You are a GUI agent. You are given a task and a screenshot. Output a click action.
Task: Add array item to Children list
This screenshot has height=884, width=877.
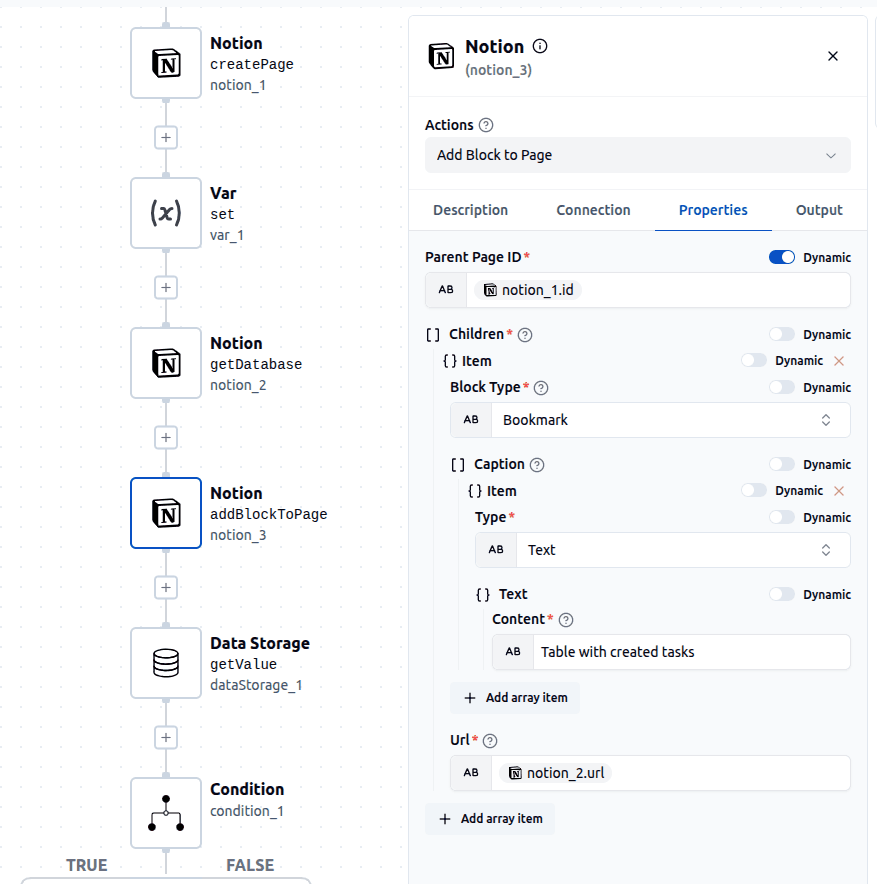(x=490, y=819)
